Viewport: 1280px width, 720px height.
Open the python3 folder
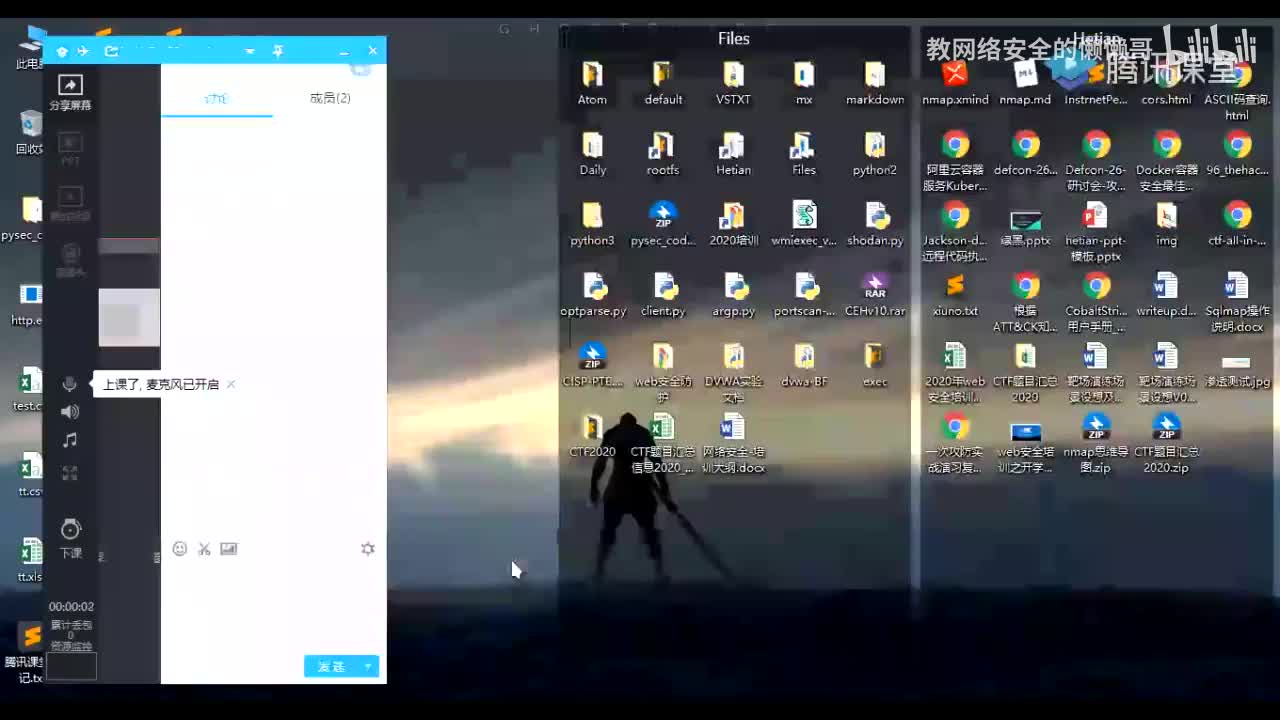[592, 225]
